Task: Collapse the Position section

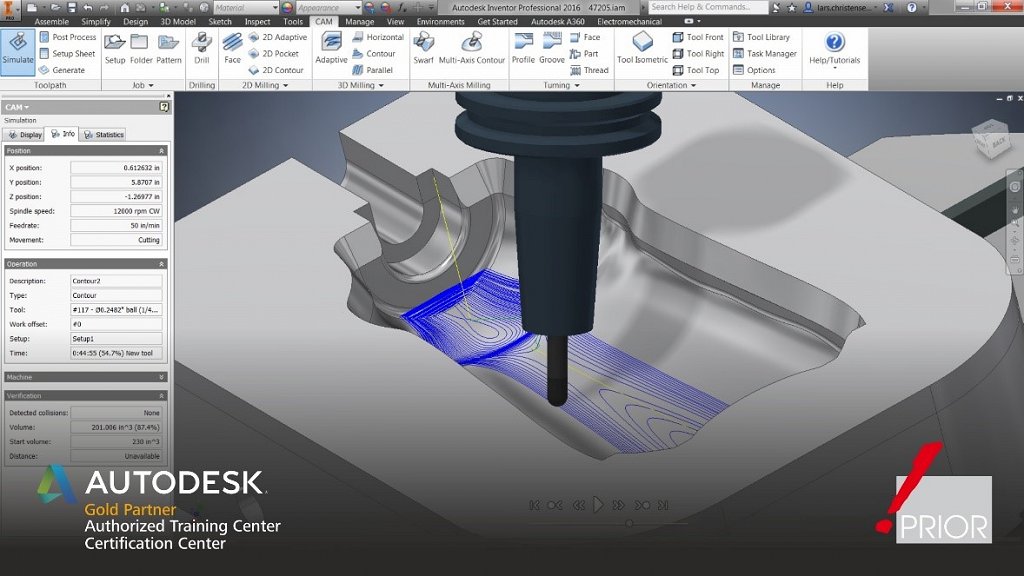Action: pyautogui.click(x=162, y=151)
